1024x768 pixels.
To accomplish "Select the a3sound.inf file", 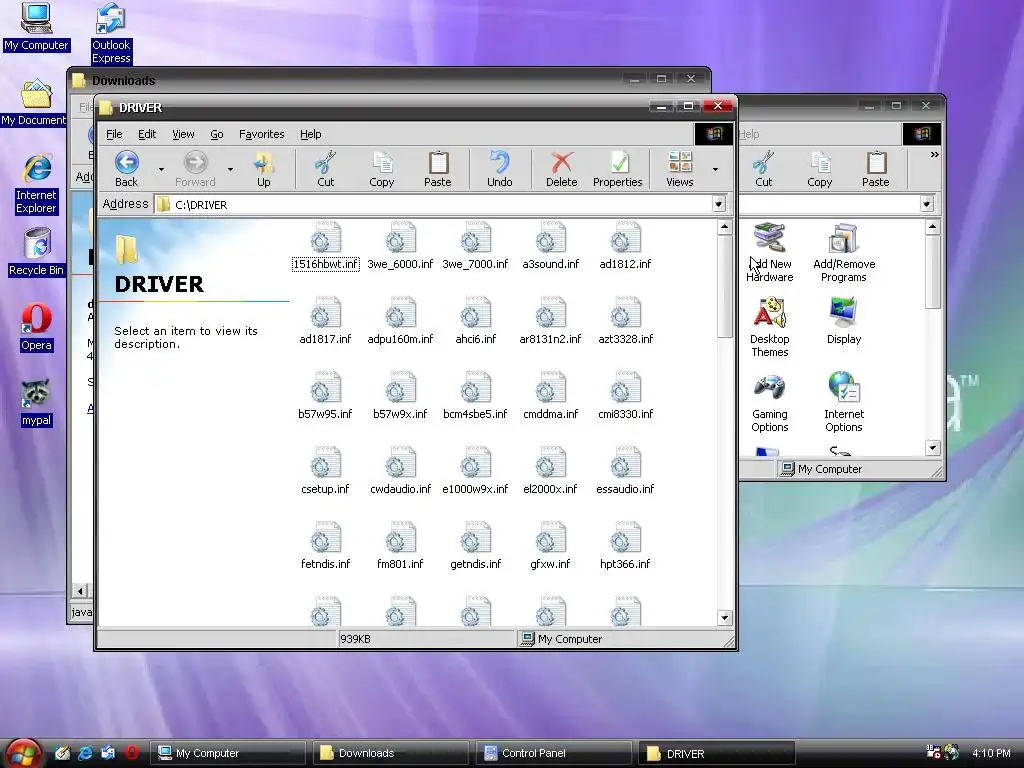I will 551,247.
